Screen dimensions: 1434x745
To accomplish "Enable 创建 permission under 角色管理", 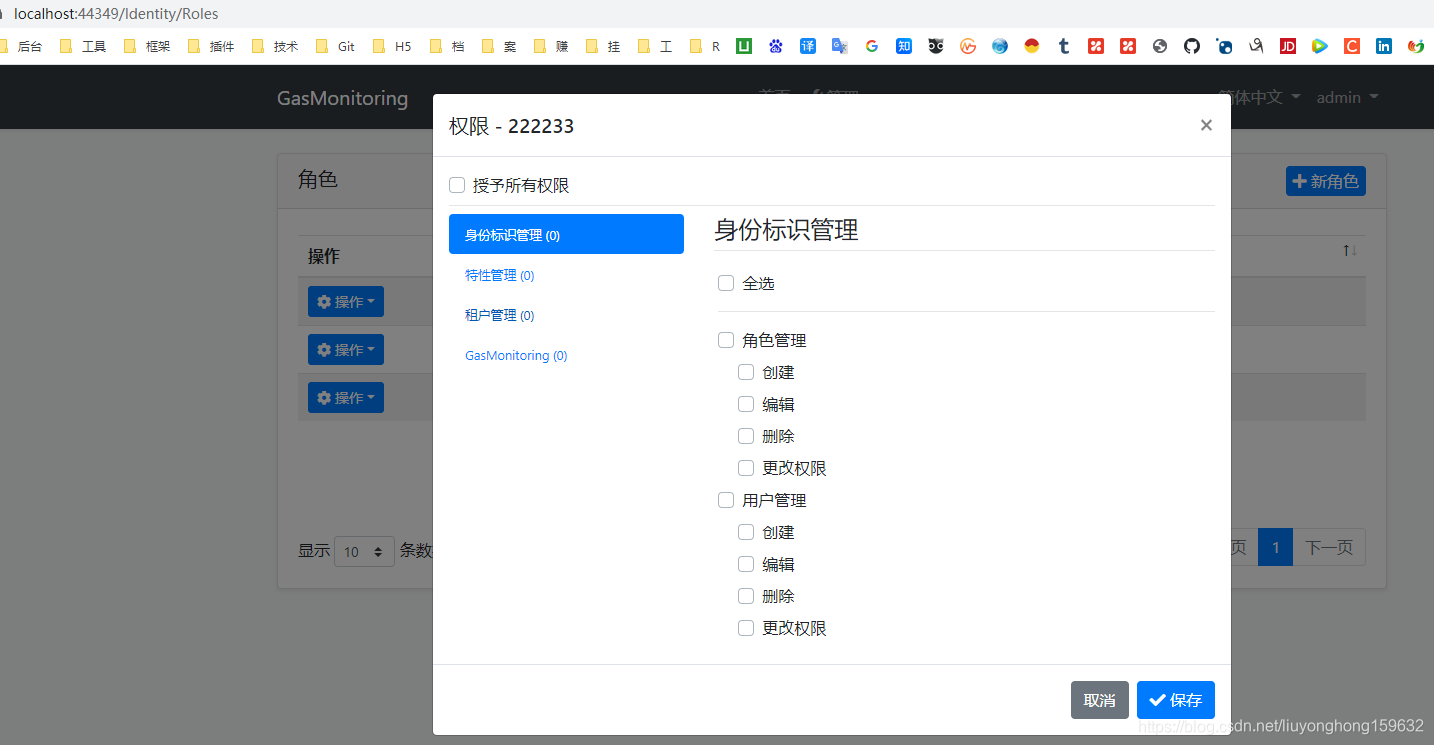I will coord(746,371).
